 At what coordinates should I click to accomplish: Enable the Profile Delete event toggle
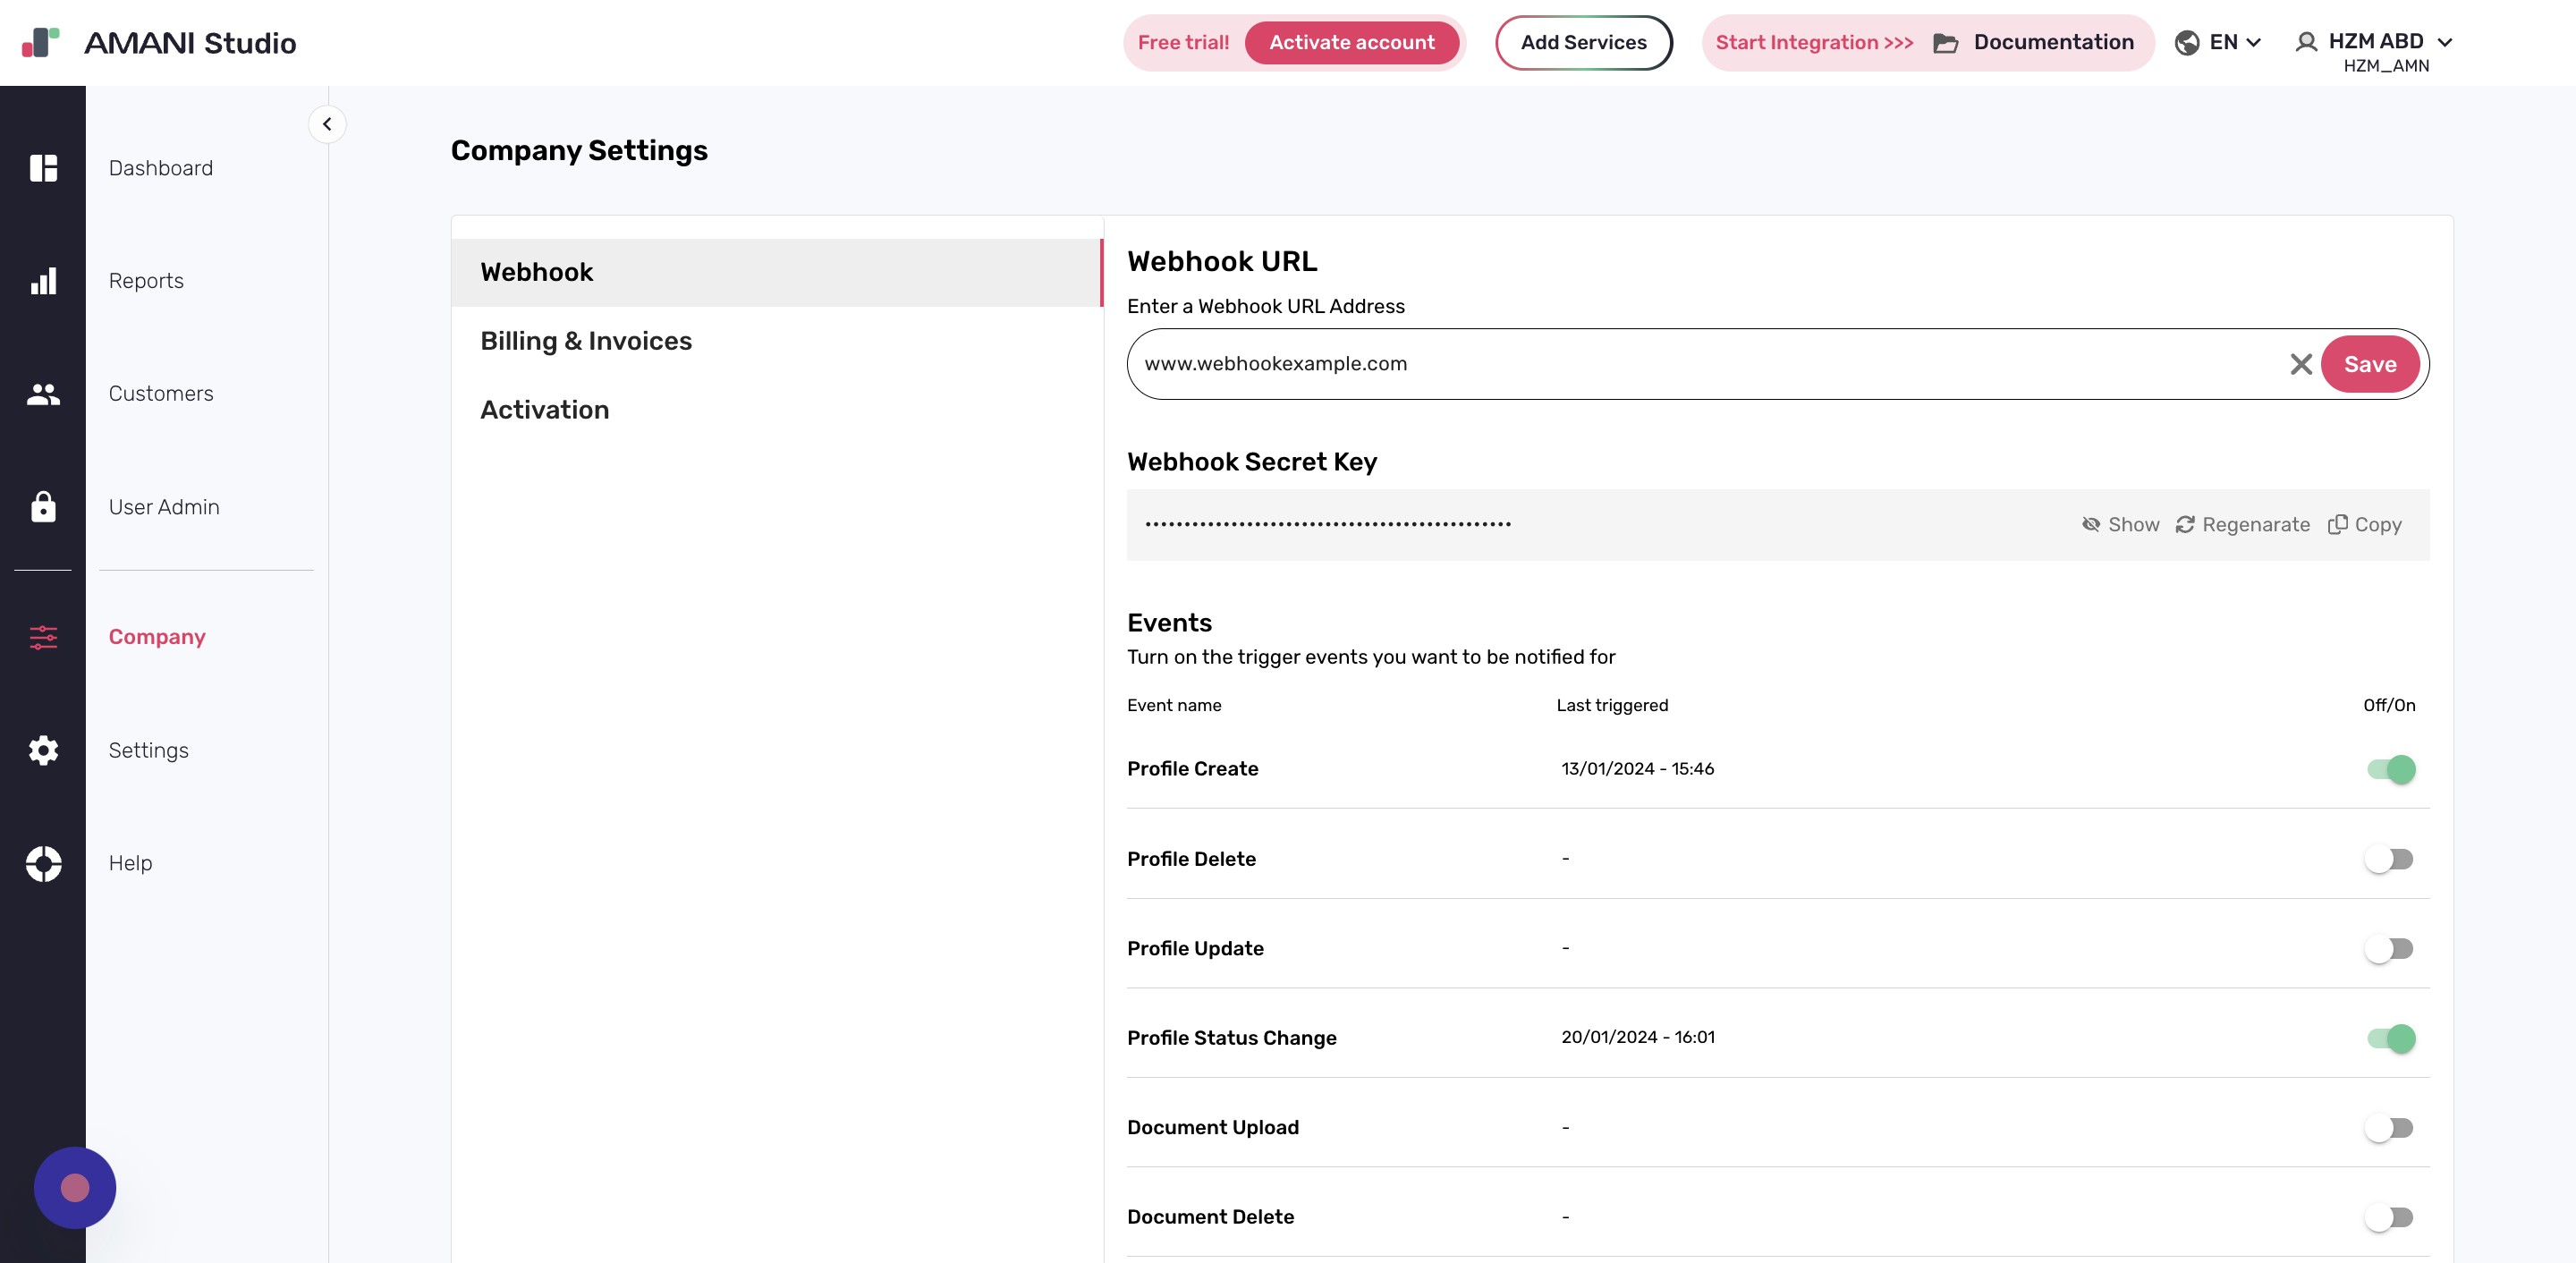click(2390, 858)
